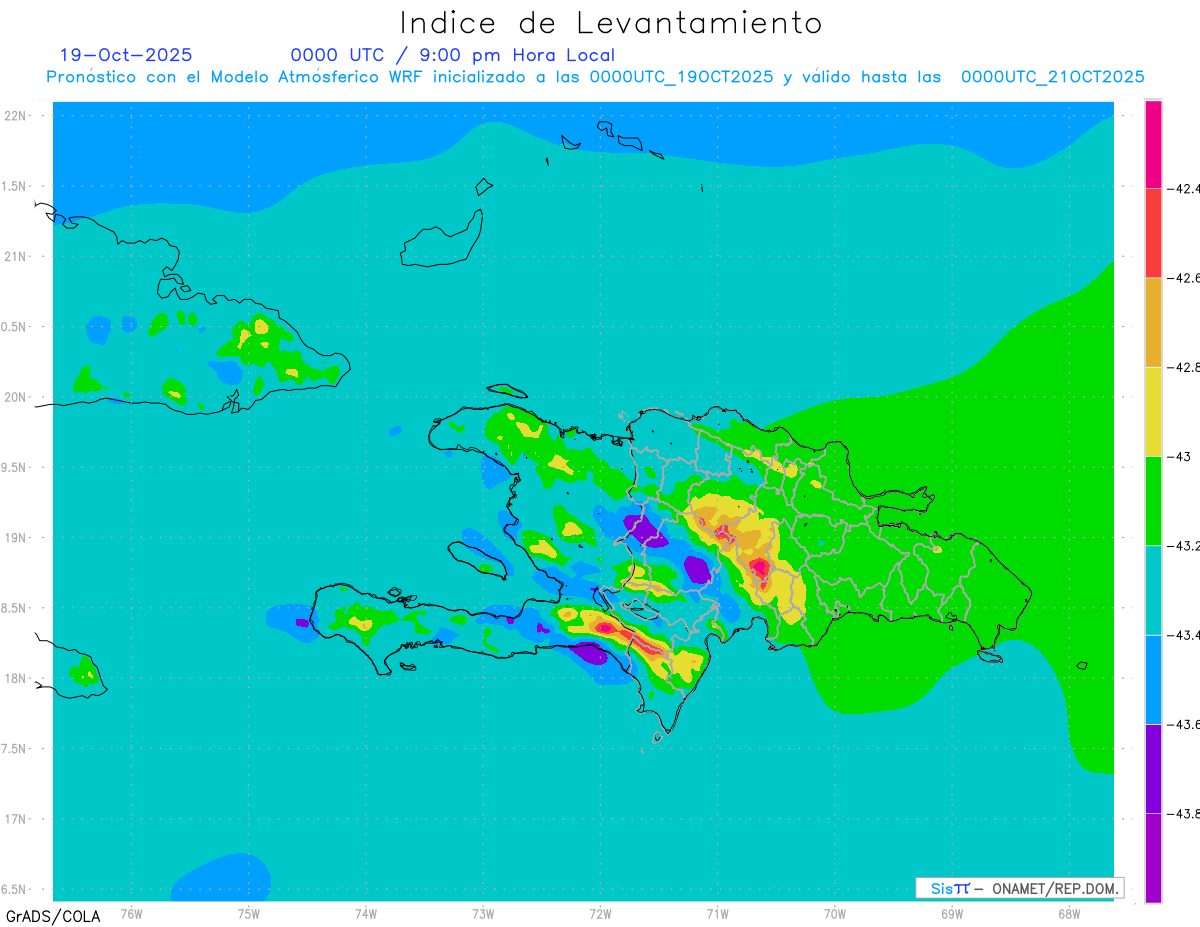This screenshot has width=1200, height=927.
Task: Click the magenta legend swatch above -42.4
Action: [1153, 144]
